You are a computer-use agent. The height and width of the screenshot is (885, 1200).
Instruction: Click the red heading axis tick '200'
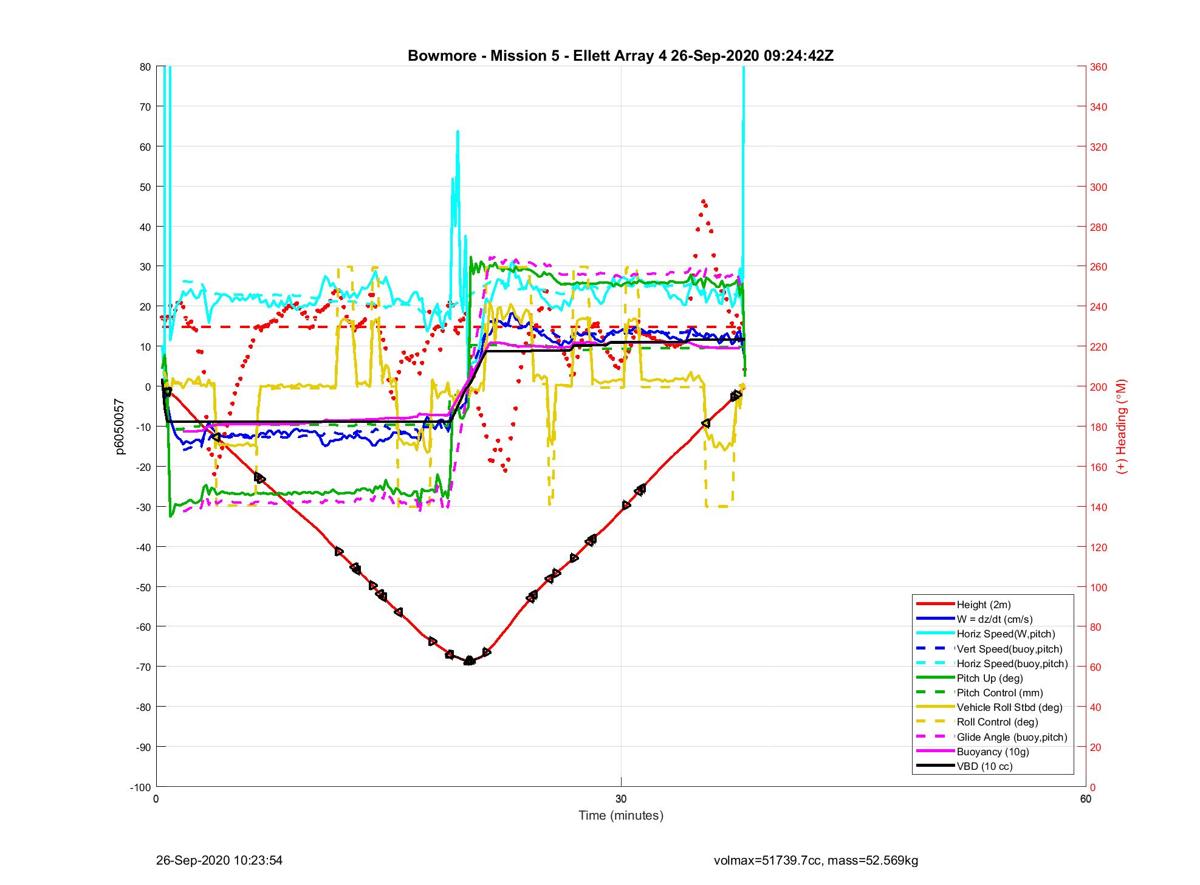click(1099, 387)
